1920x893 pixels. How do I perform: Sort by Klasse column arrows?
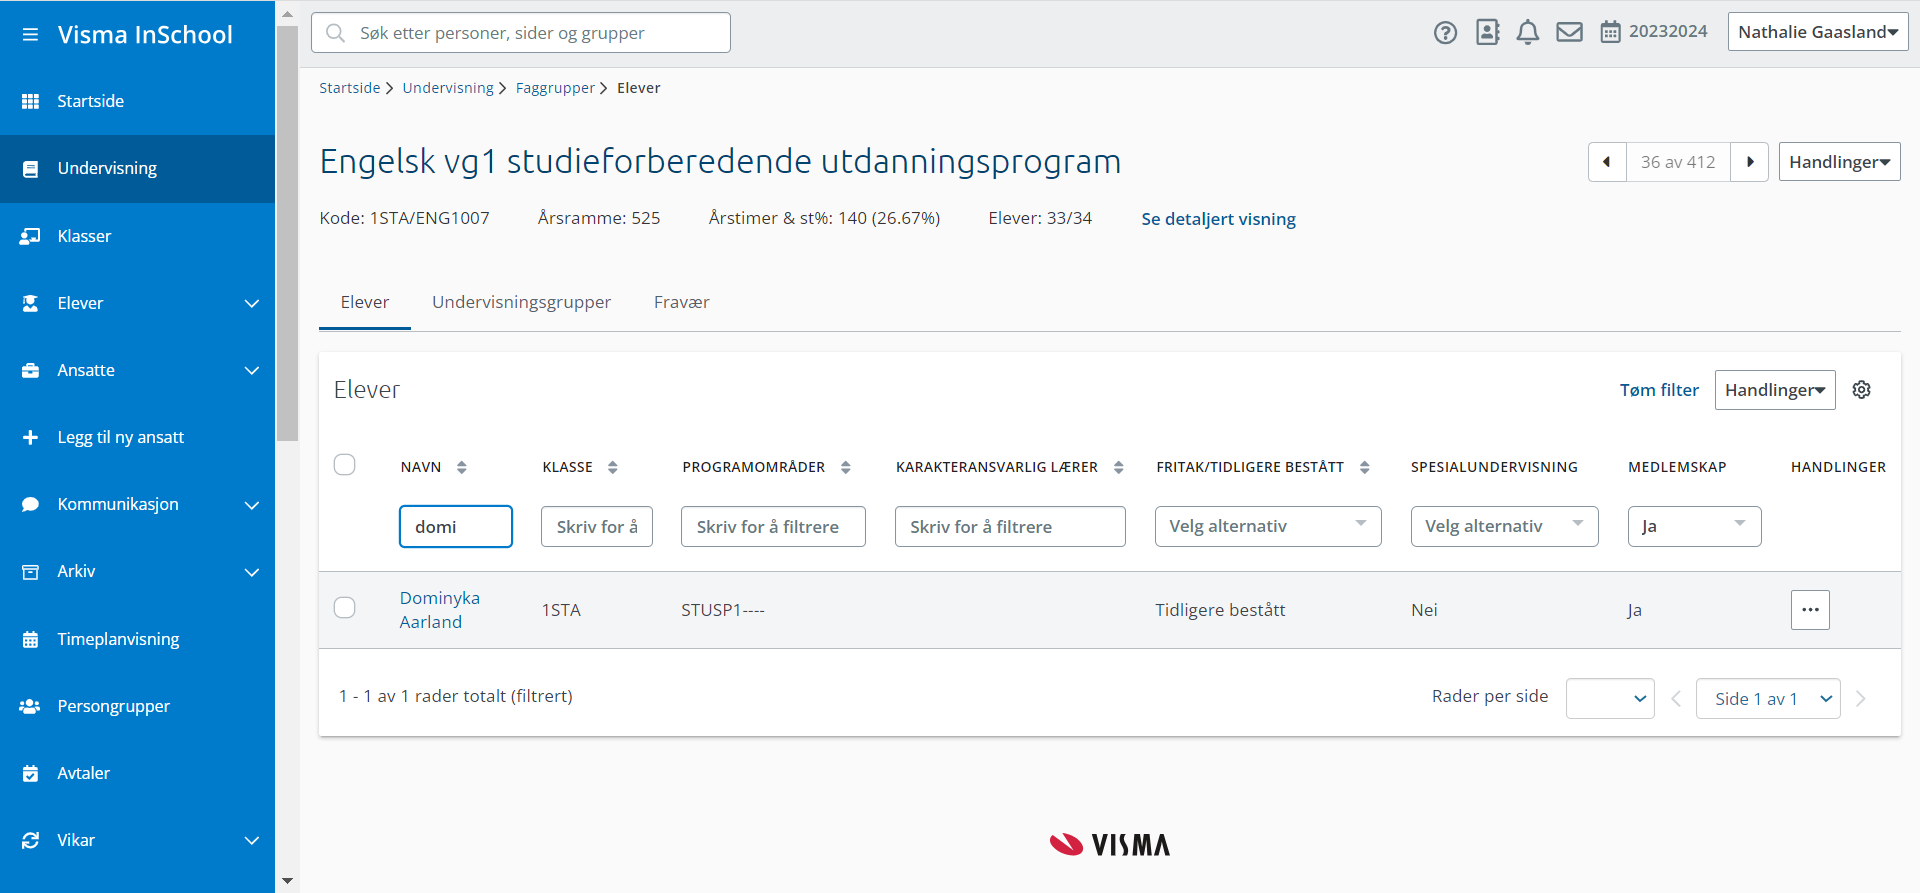[612, 467]
